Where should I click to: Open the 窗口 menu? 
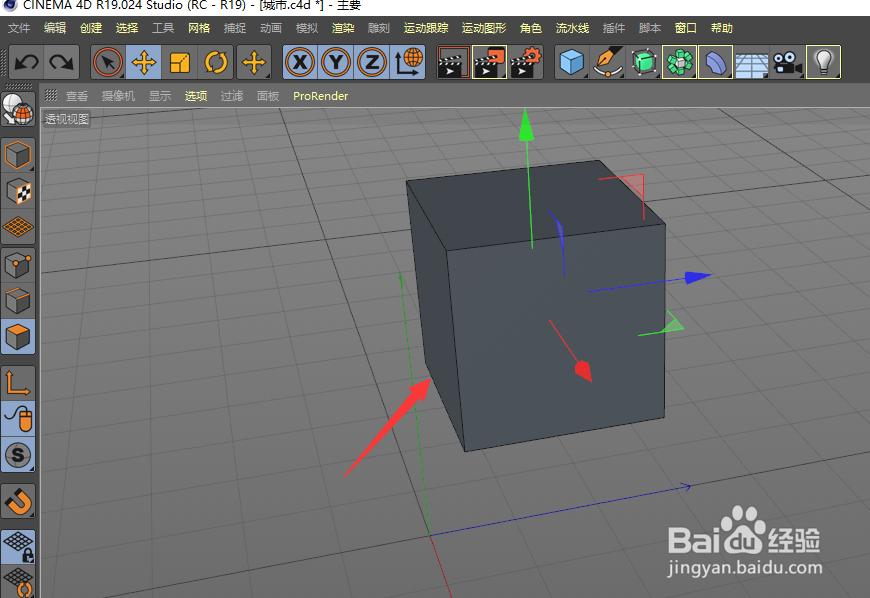tap(686, 28)
